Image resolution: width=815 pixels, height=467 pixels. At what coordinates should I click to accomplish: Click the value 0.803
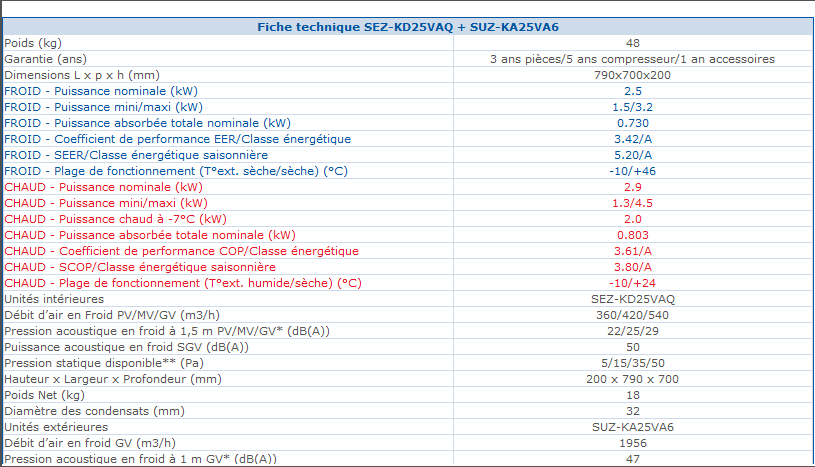coord(633,235)
